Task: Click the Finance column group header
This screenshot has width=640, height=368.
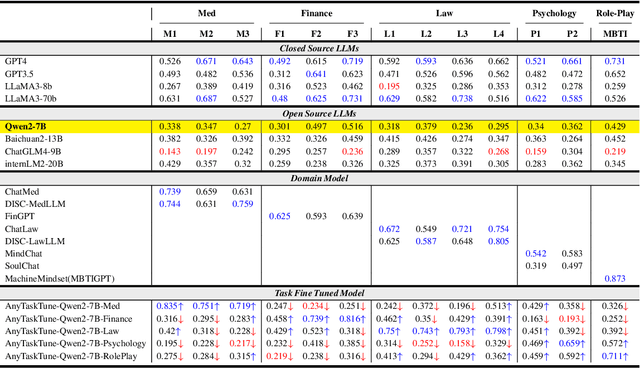Action: pos(316,13)
